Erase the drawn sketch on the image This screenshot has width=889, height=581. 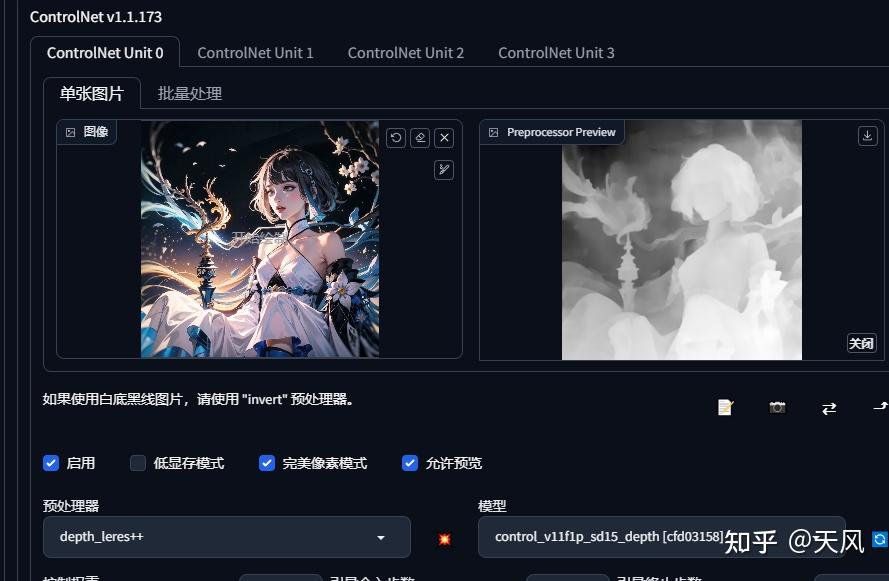420,137
